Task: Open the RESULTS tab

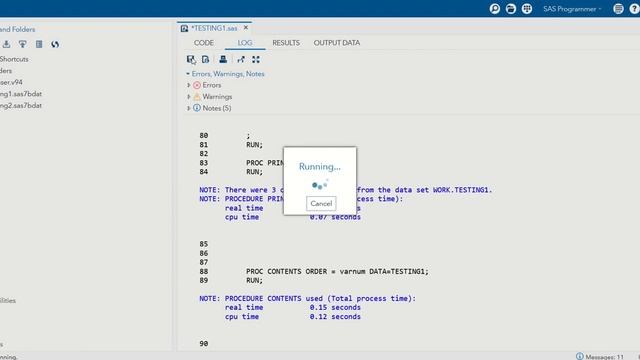Action: point(286,43)
